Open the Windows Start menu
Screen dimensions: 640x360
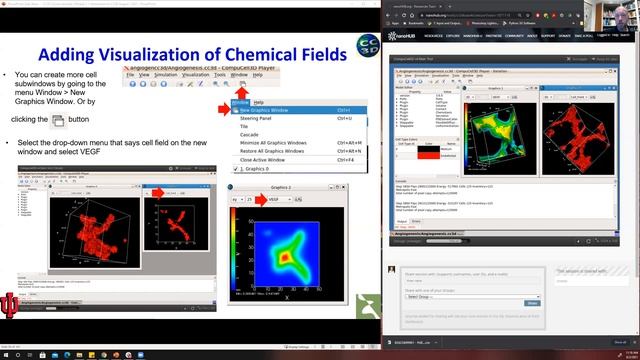click(5, 355)
